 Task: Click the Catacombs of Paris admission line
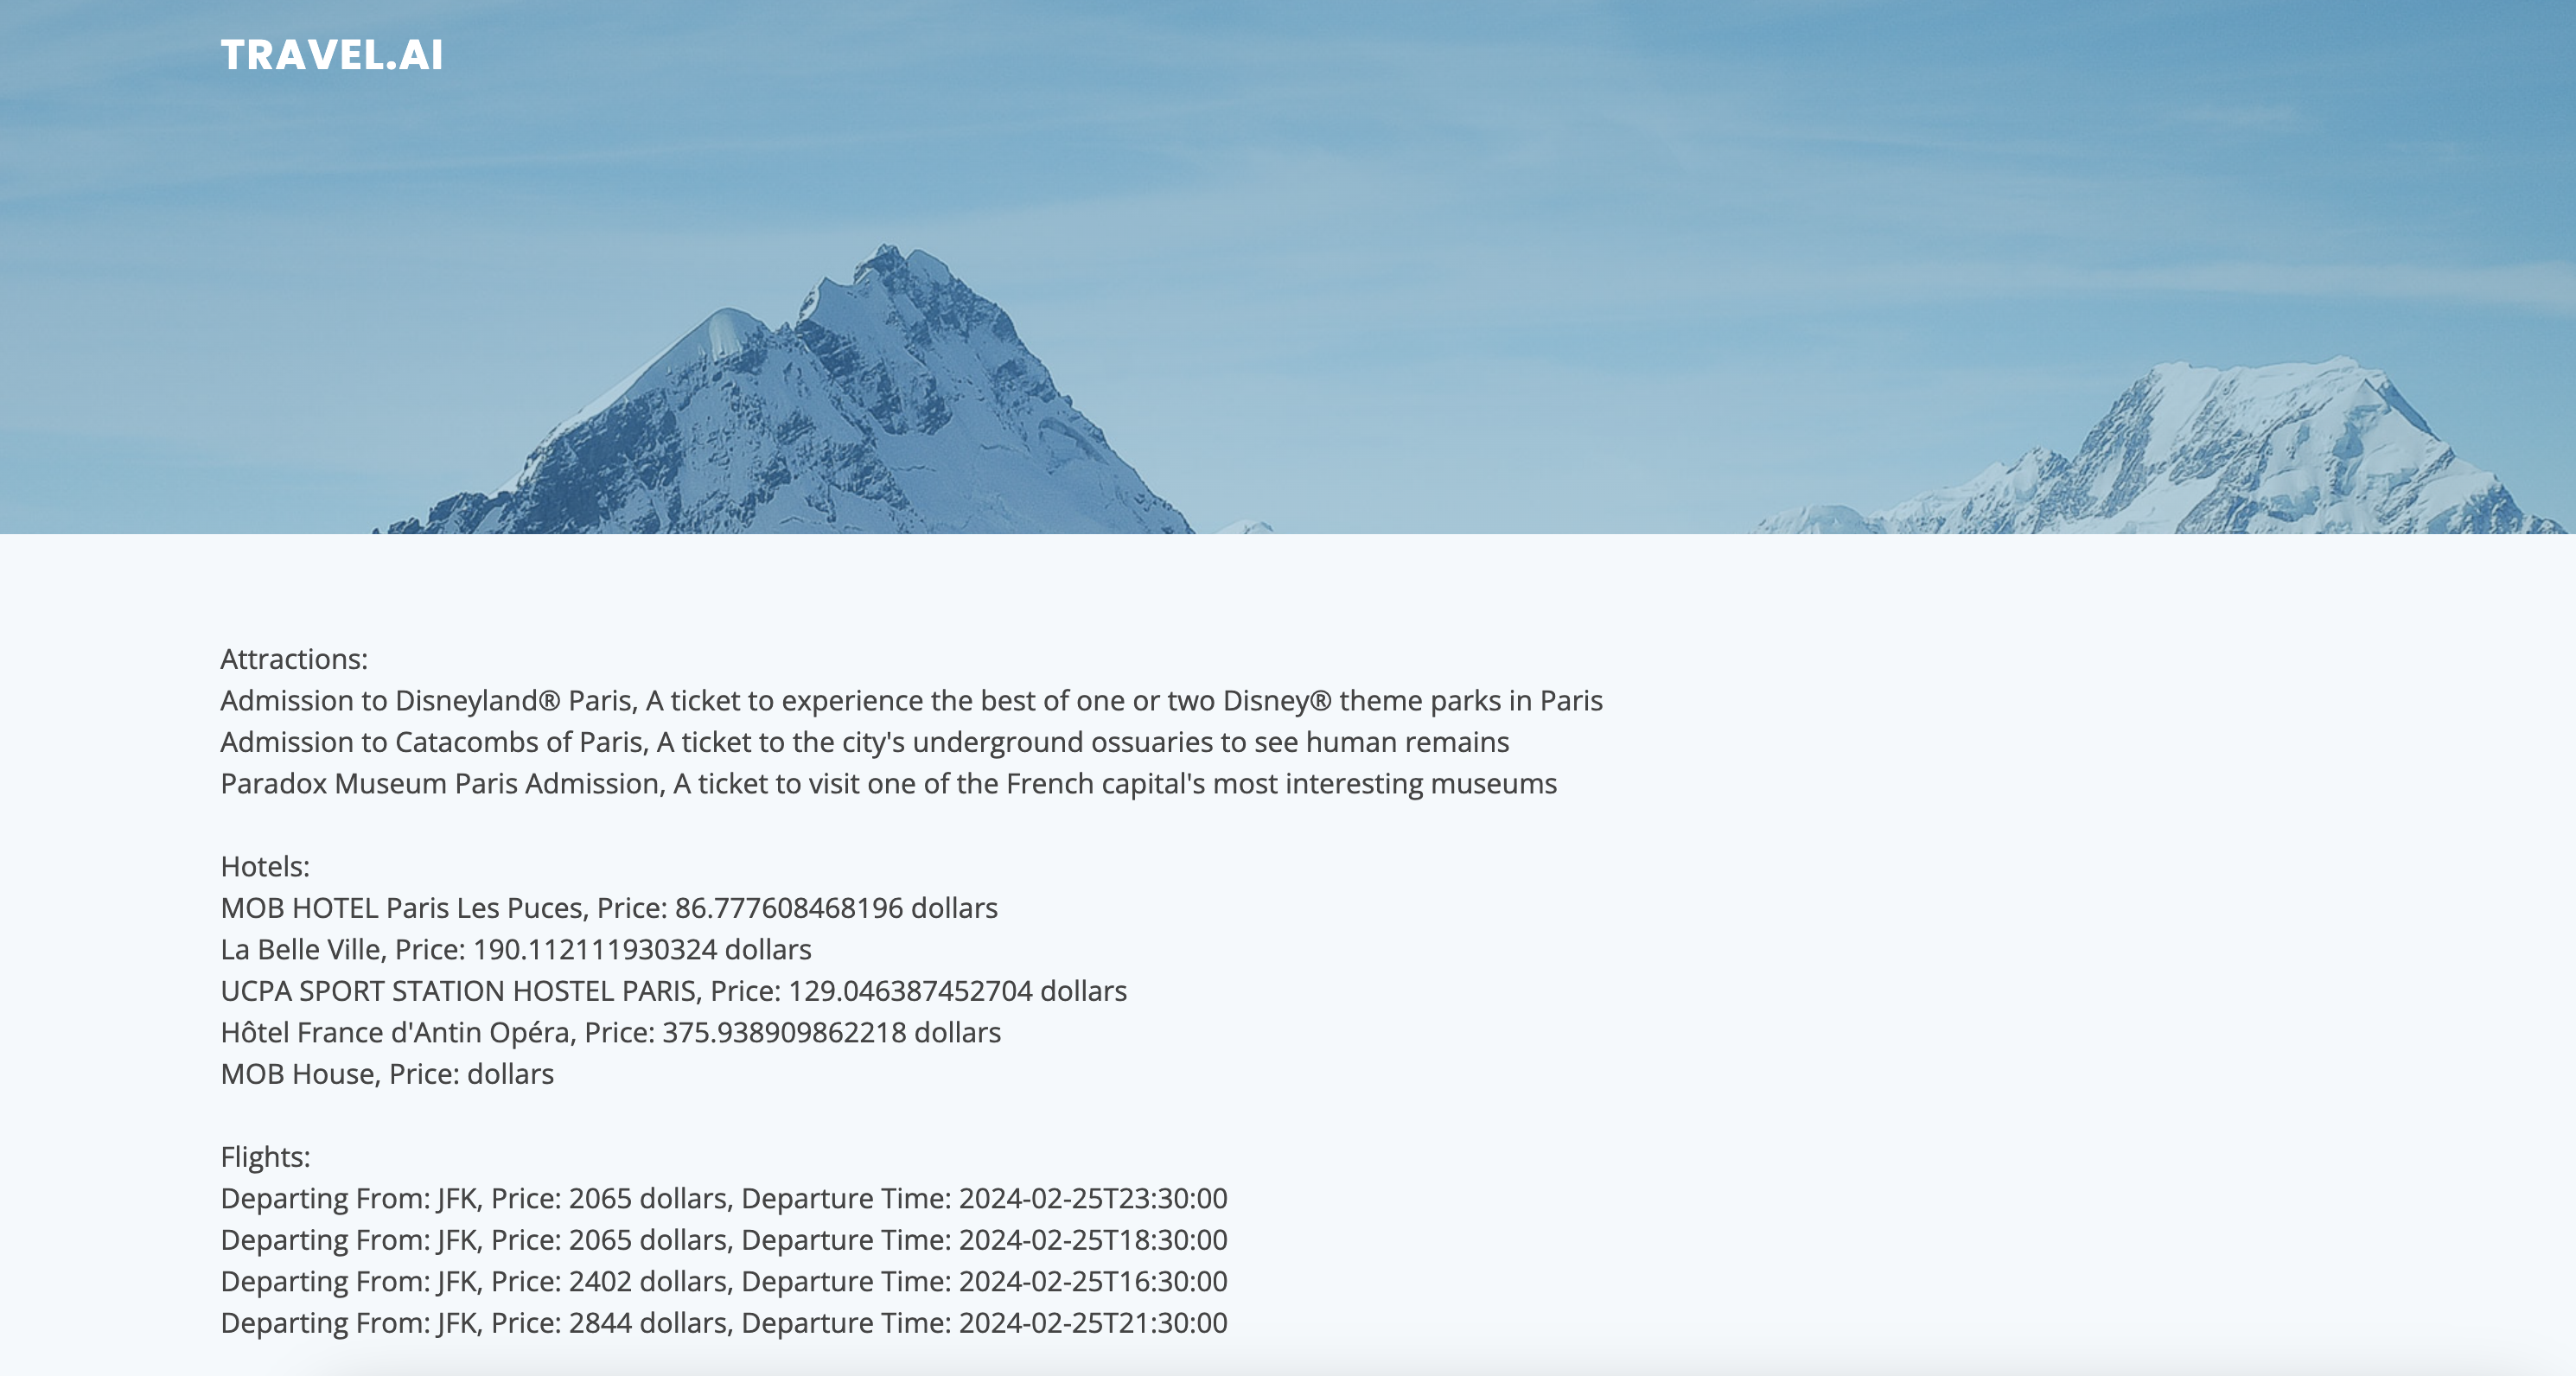[864, 742]
